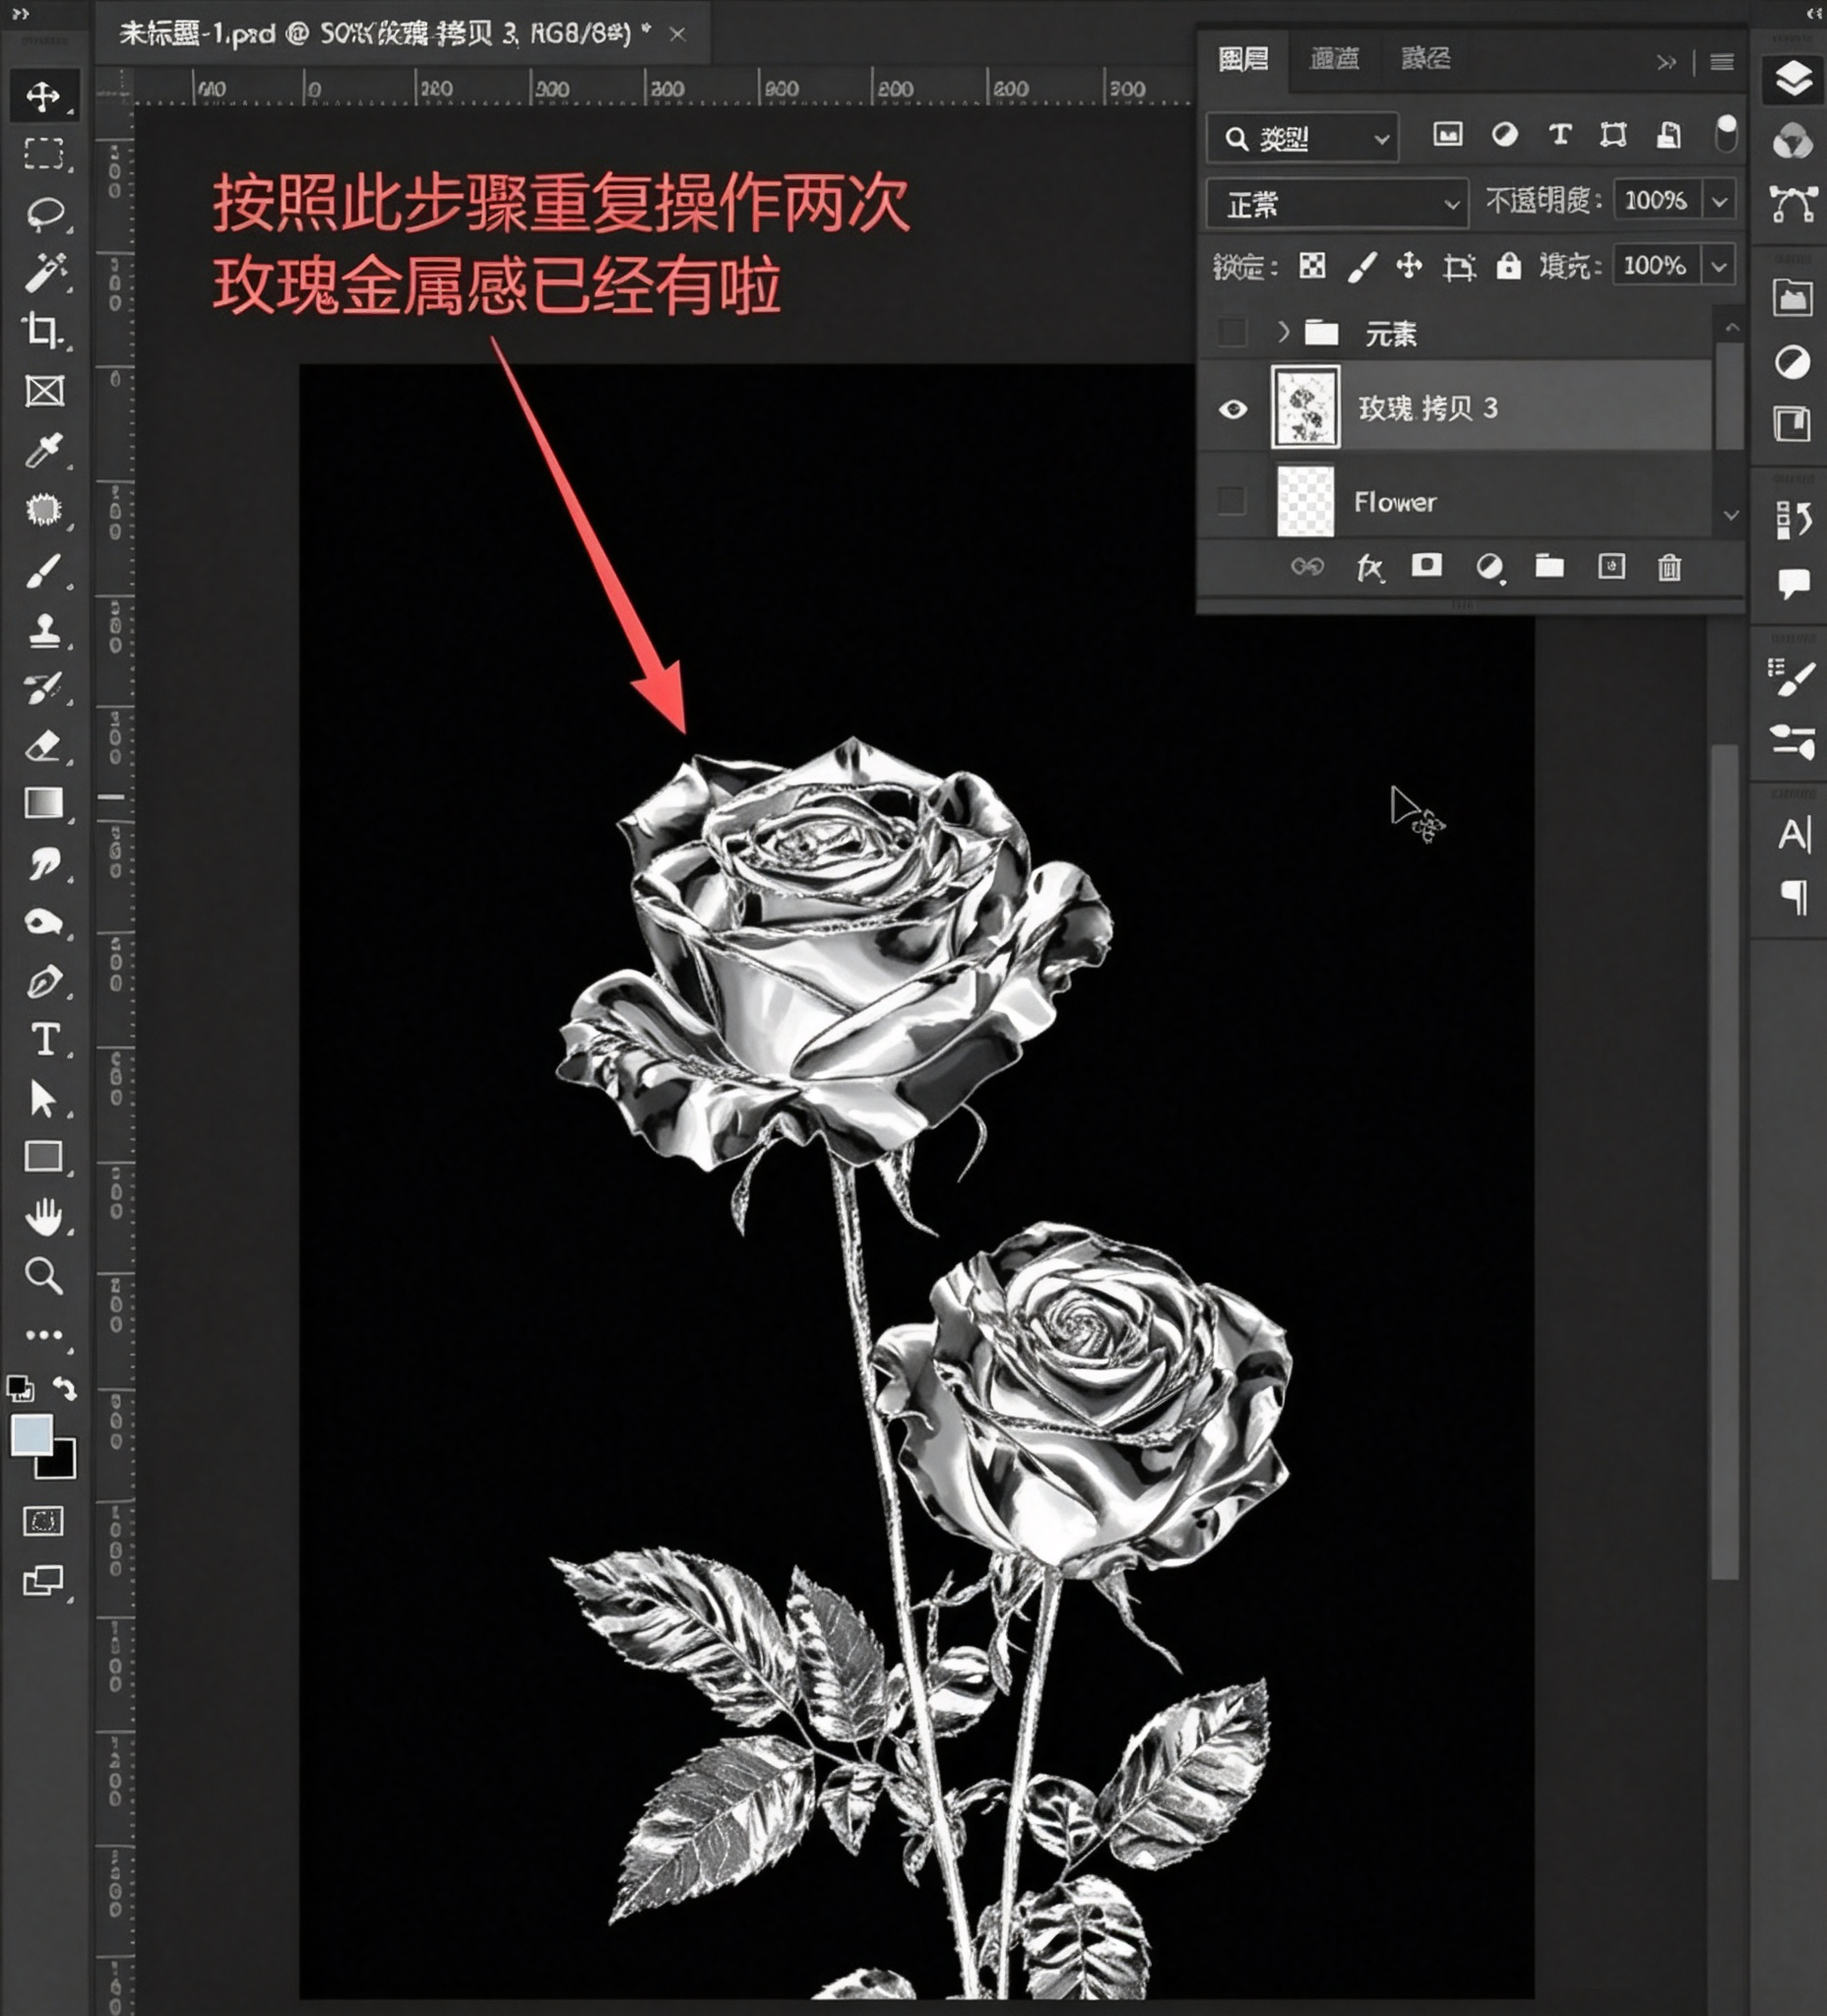
Task: Open the fill slider dropdown arrow
Action: coord(1719,266)
